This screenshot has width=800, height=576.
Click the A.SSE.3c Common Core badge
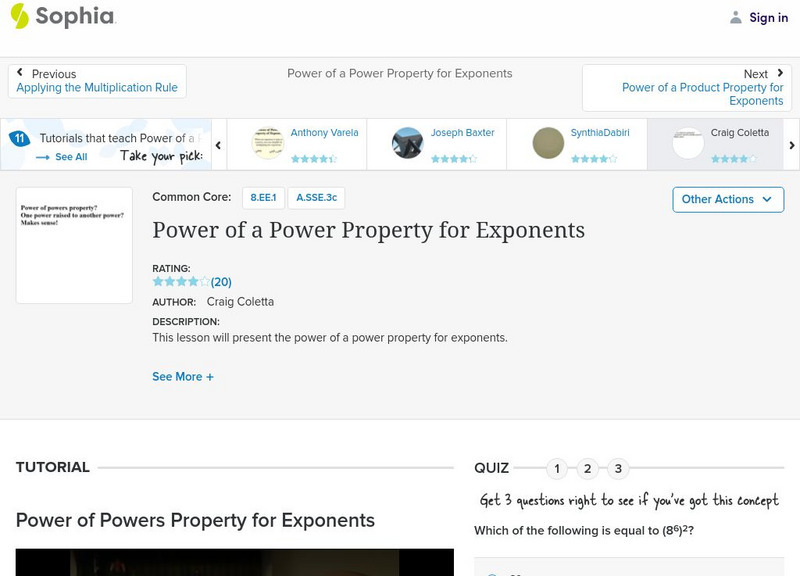pos(315,197)
